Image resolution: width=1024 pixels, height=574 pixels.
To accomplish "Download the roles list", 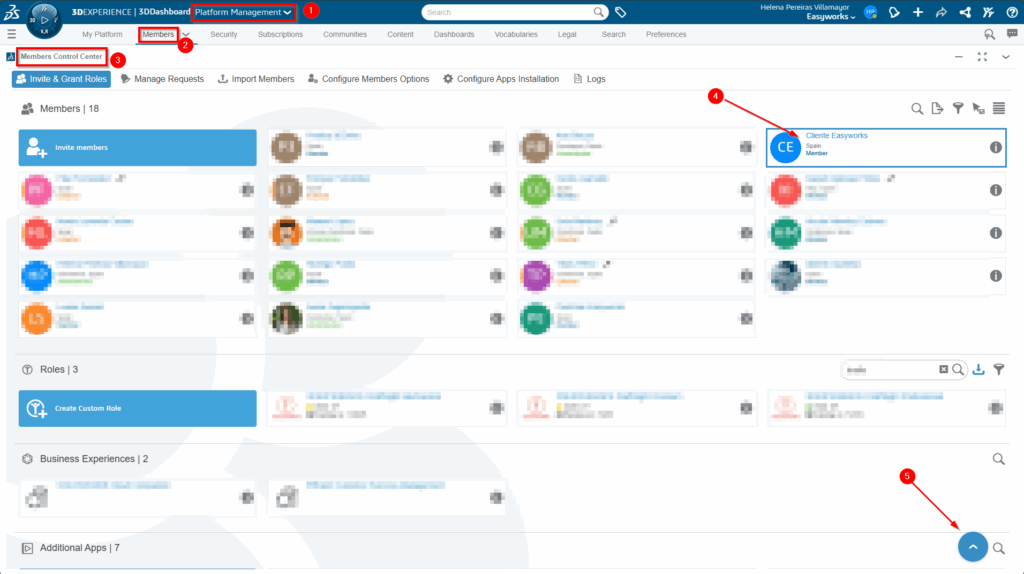I will coord(978,370).
